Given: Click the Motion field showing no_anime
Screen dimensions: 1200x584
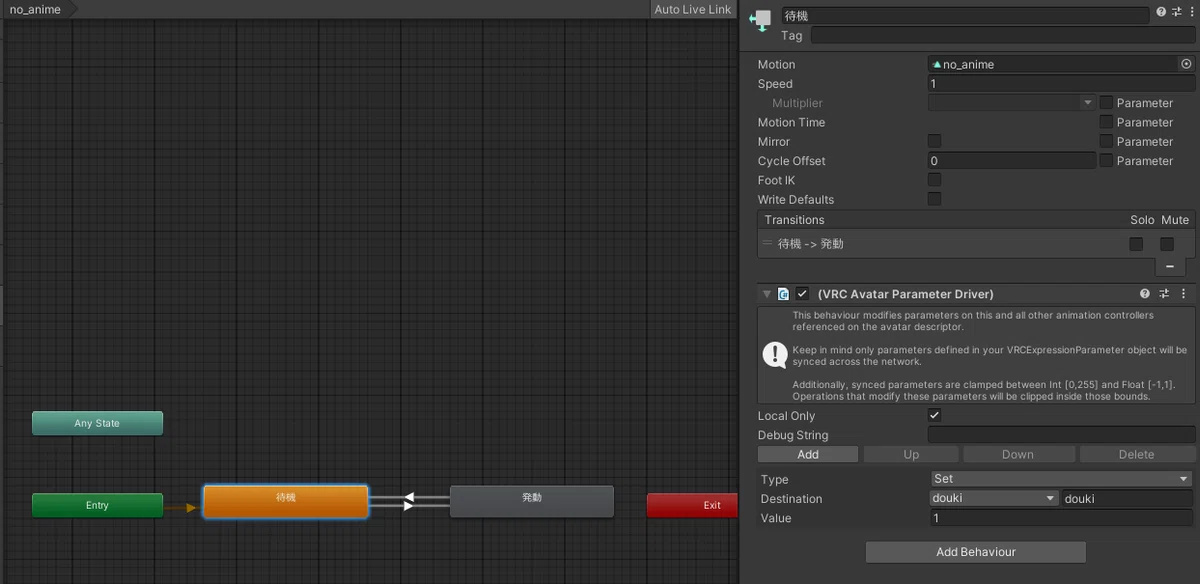Looking at the screenshot, I should (x=1054, y=64).
